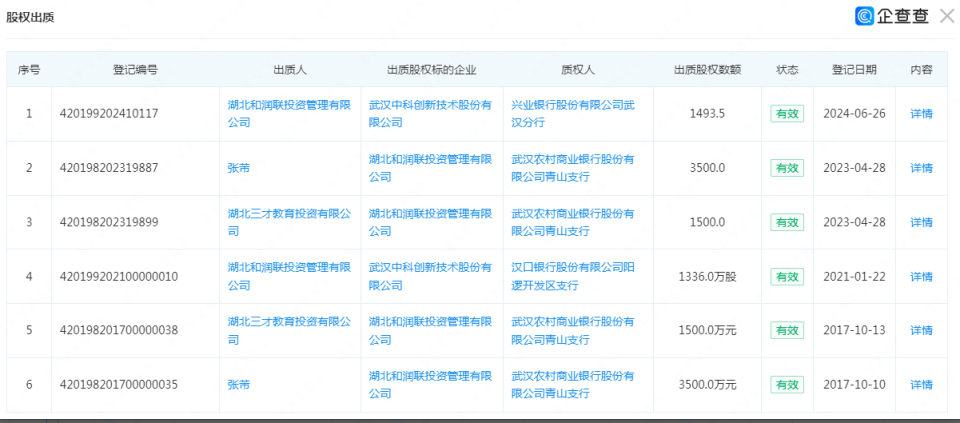This screenshot has height=423, width=960.
Task: Select registration number 420198202319887
Action: point(109,168)
